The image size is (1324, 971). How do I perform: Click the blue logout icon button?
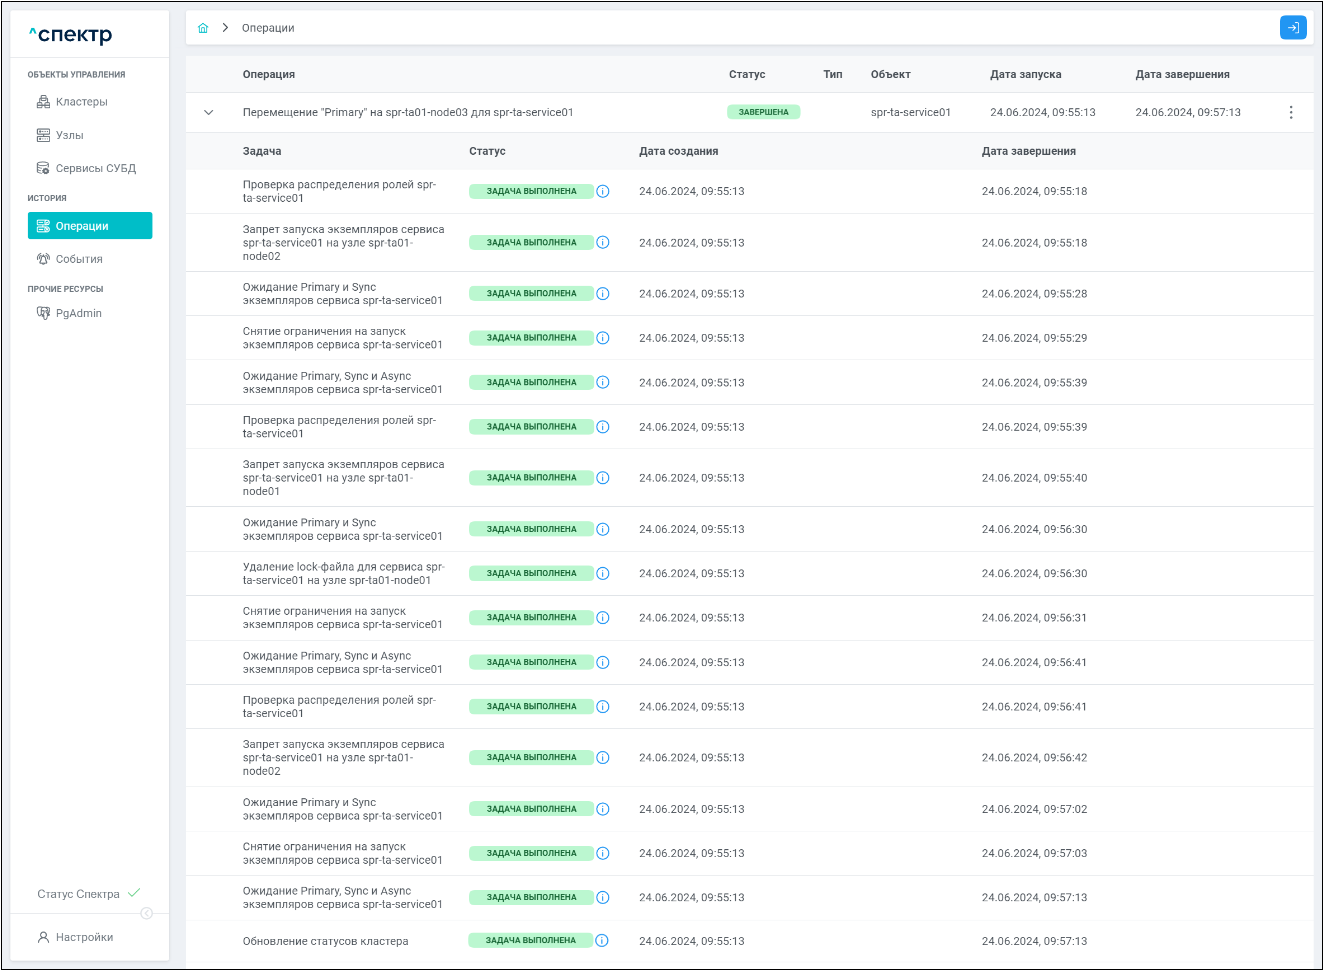click(1292, 28)
